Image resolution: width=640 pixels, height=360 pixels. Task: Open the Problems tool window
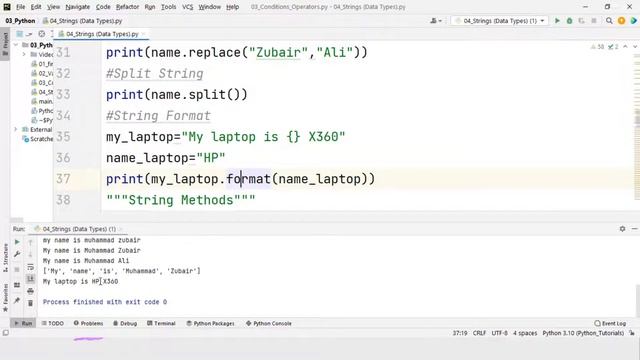tap(88, 323)
